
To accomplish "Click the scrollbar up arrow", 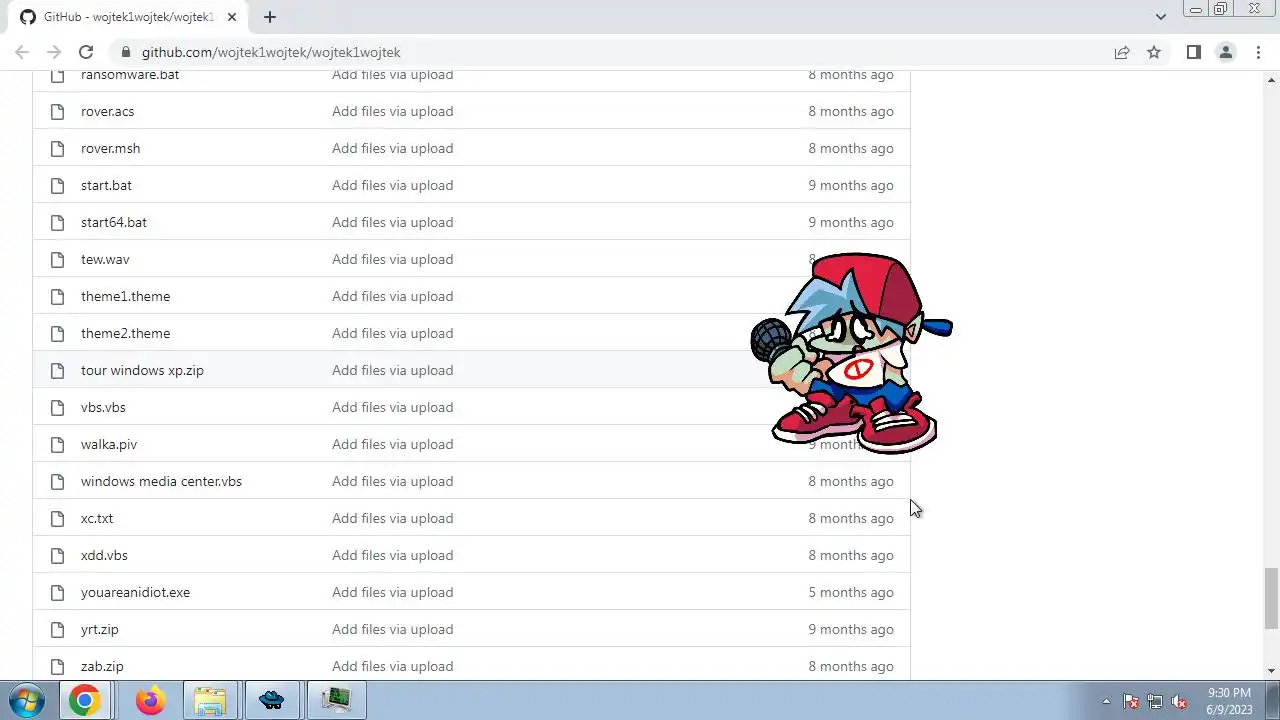I will coord(1271,78).
